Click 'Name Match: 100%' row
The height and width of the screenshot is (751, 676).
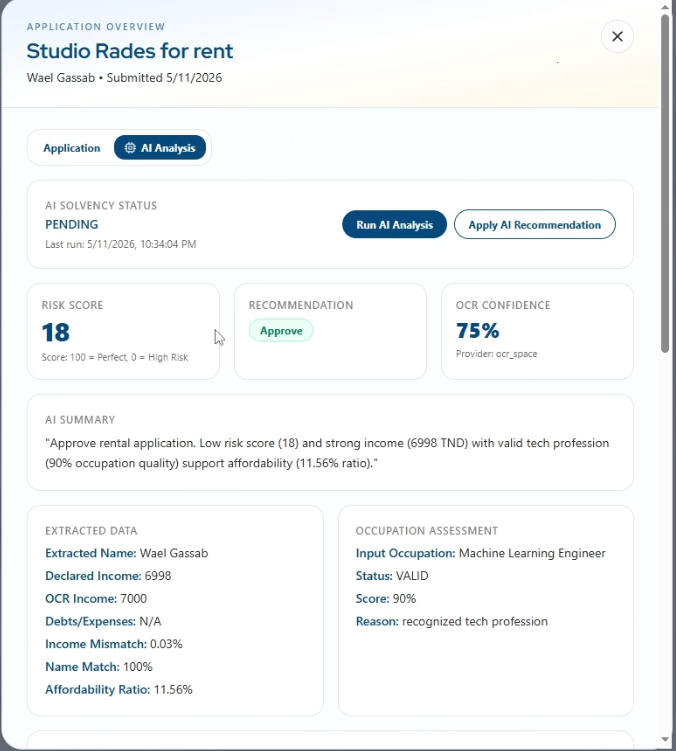(x=99, y=667)
